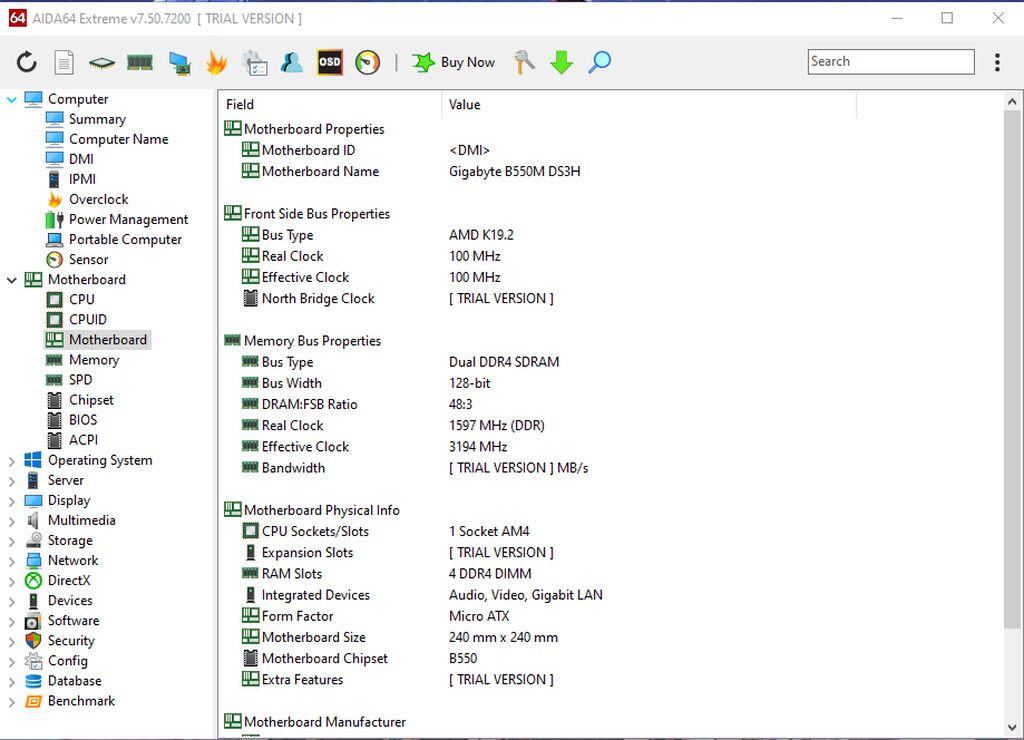Image resolution: width=1024 pixels, height=740 pixels.
Task: Open Preferences wrench icon in toolbar
Action: pos(524,62)
